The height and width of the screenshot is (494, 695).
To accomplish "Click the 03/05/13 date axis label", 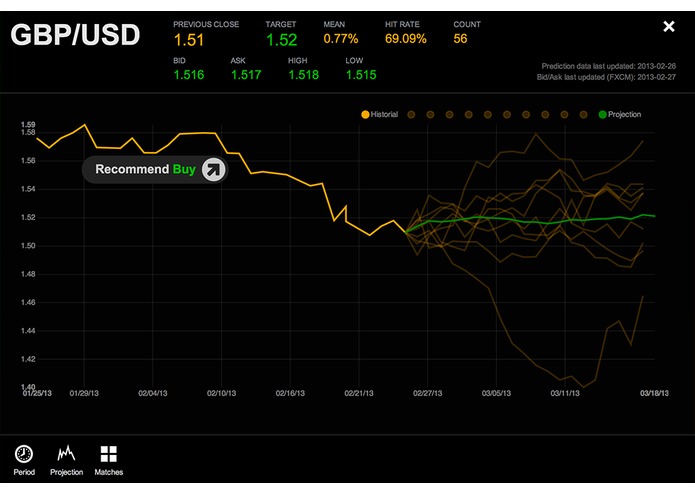I will pyautogui.click(x=496, y=393).
